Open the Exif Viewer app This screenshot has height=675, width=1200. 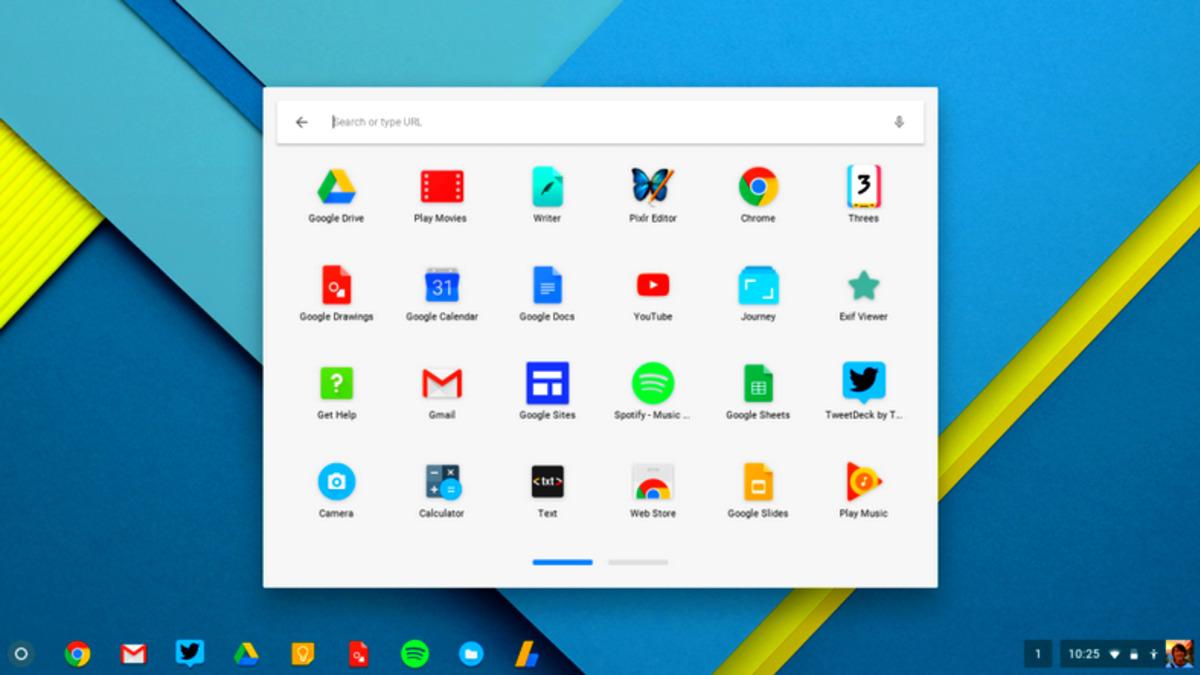pos(863,286)
